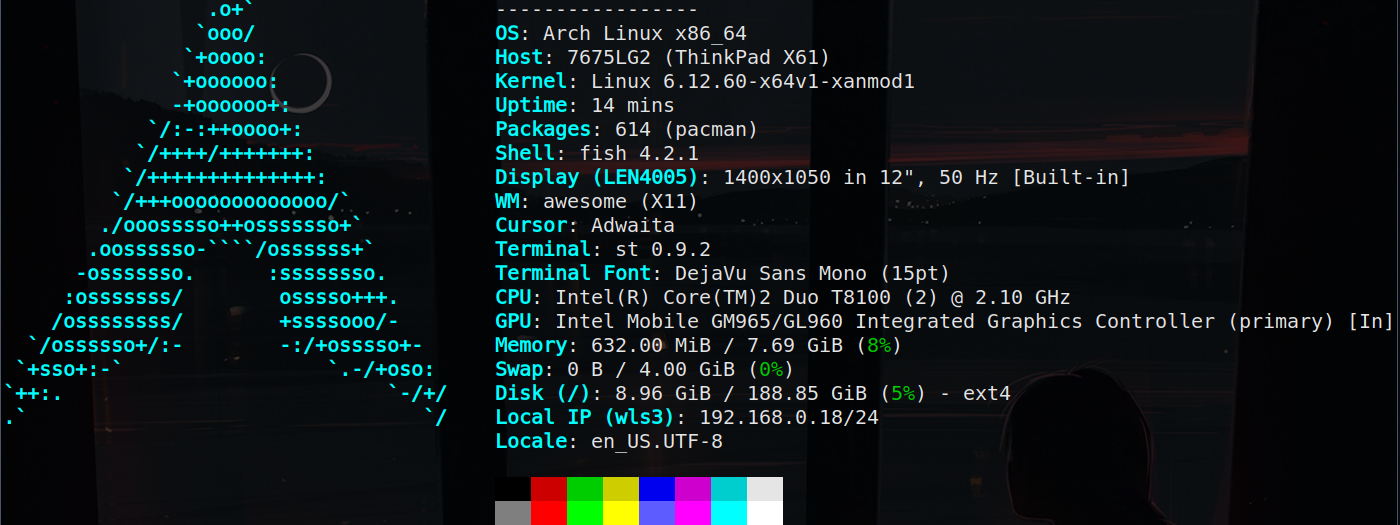Click the gray color block in bottom row
Screen dimensions: 1400x525
point(513,513)
